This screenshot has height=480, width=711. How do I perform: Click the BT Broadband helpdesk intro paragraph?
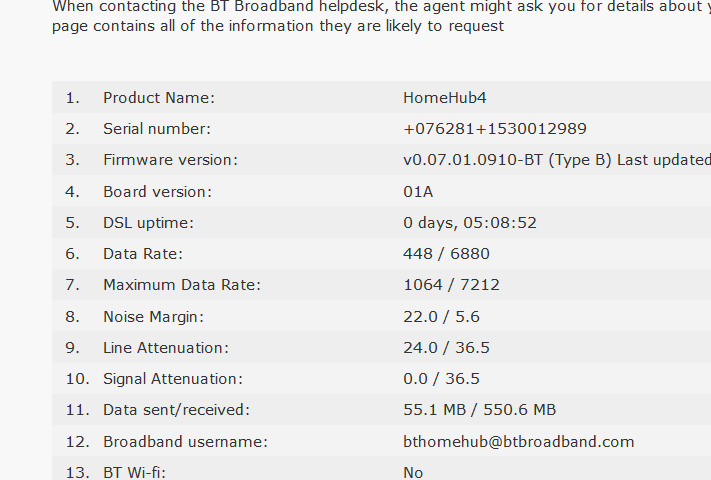click(x=381, y=17)
